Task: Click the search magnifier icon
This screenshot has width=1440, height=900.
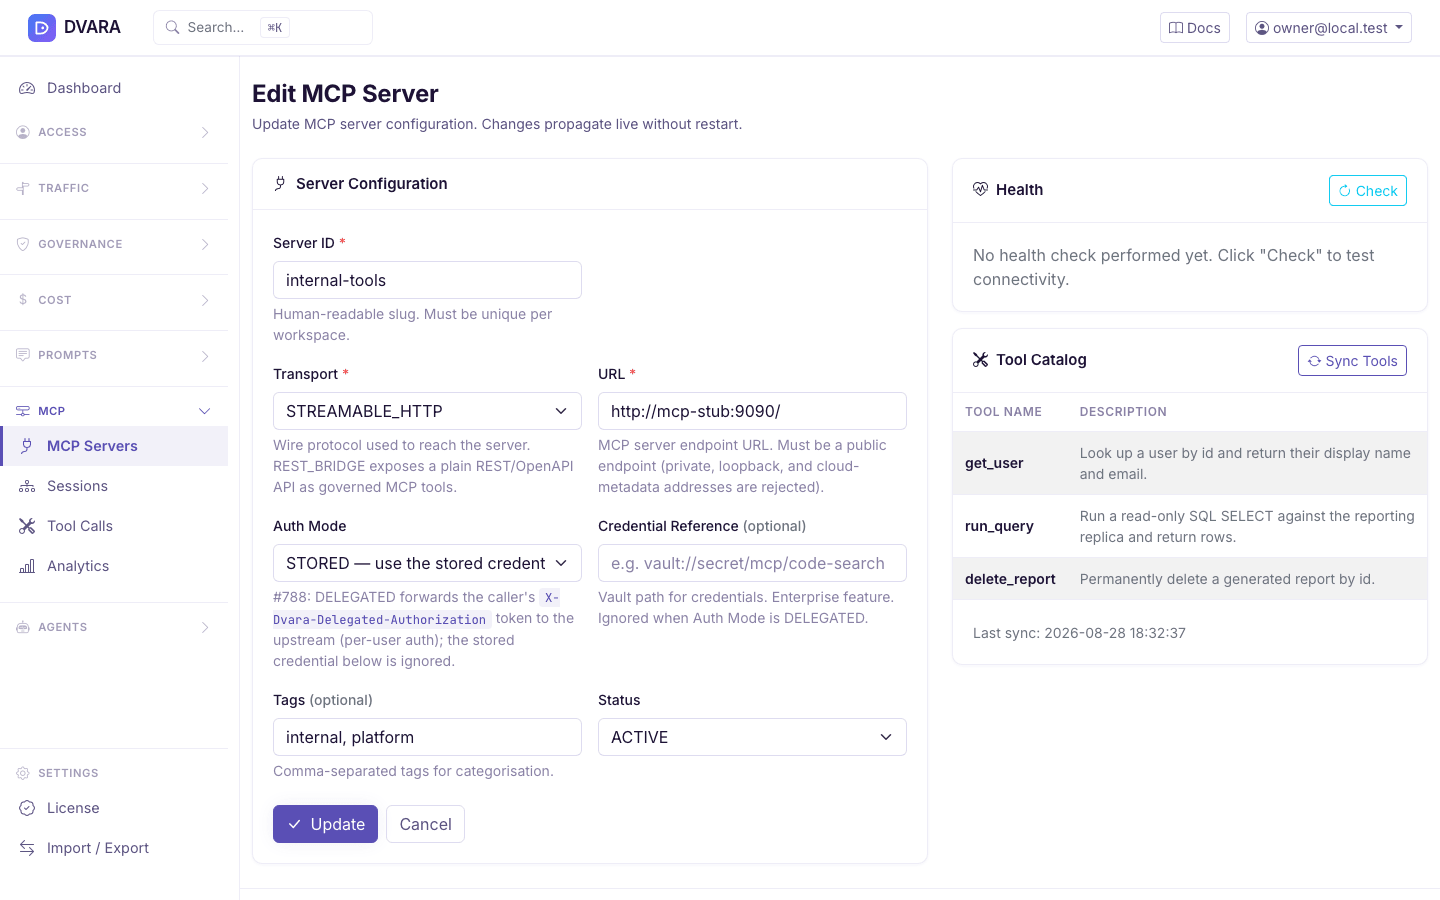Action: (173, 28)
